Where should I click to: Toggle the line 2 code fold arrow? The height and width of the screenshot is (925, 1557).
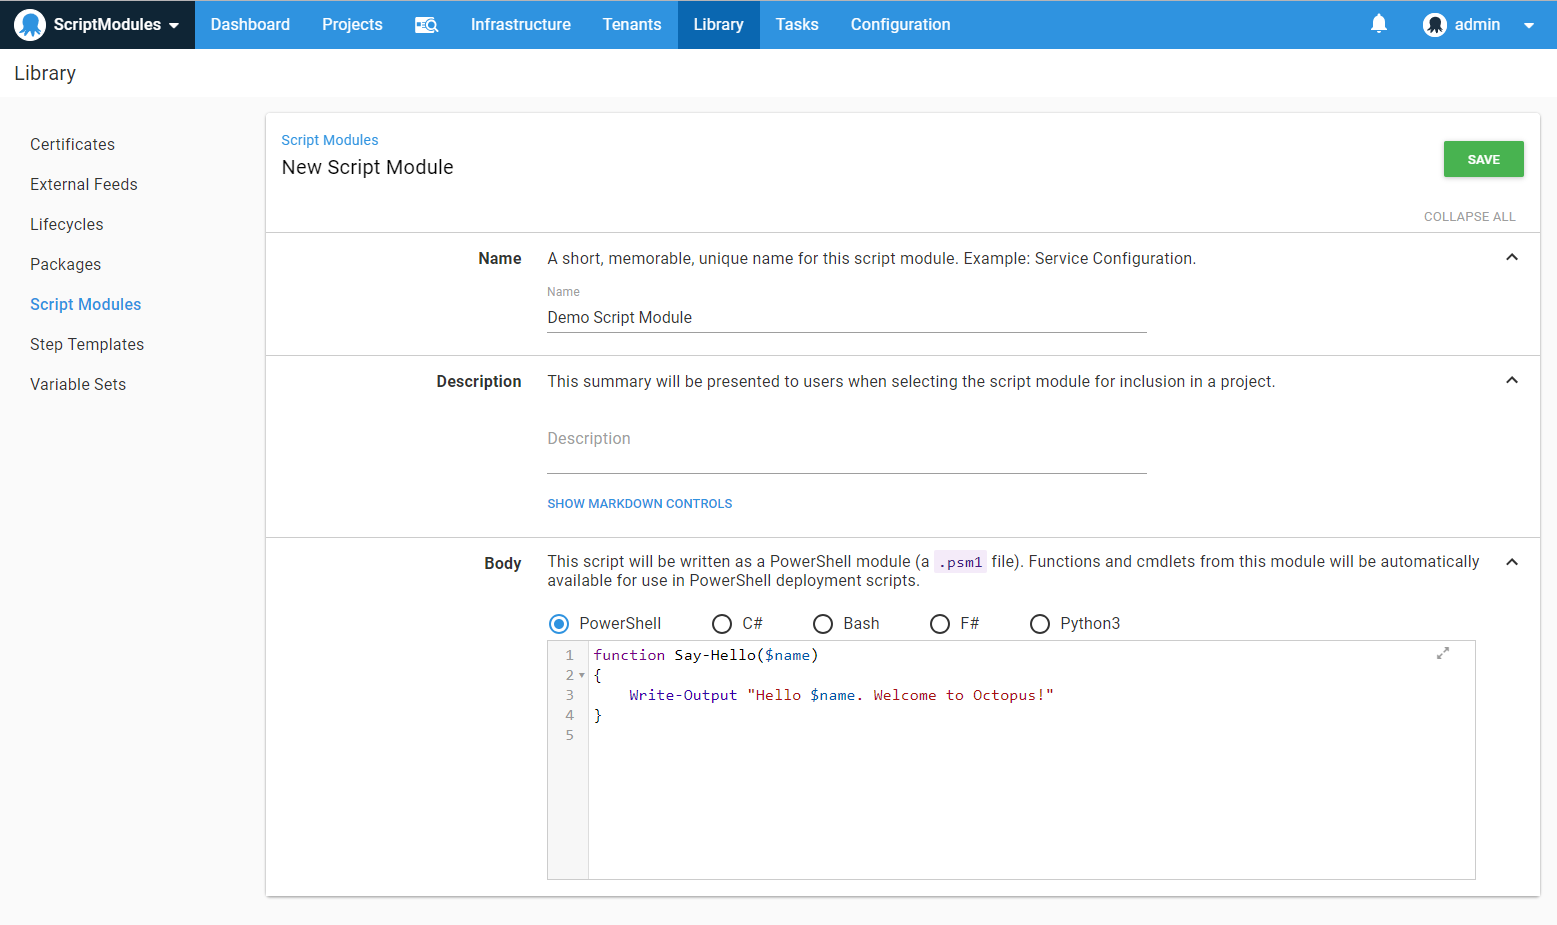coord(582,675)
